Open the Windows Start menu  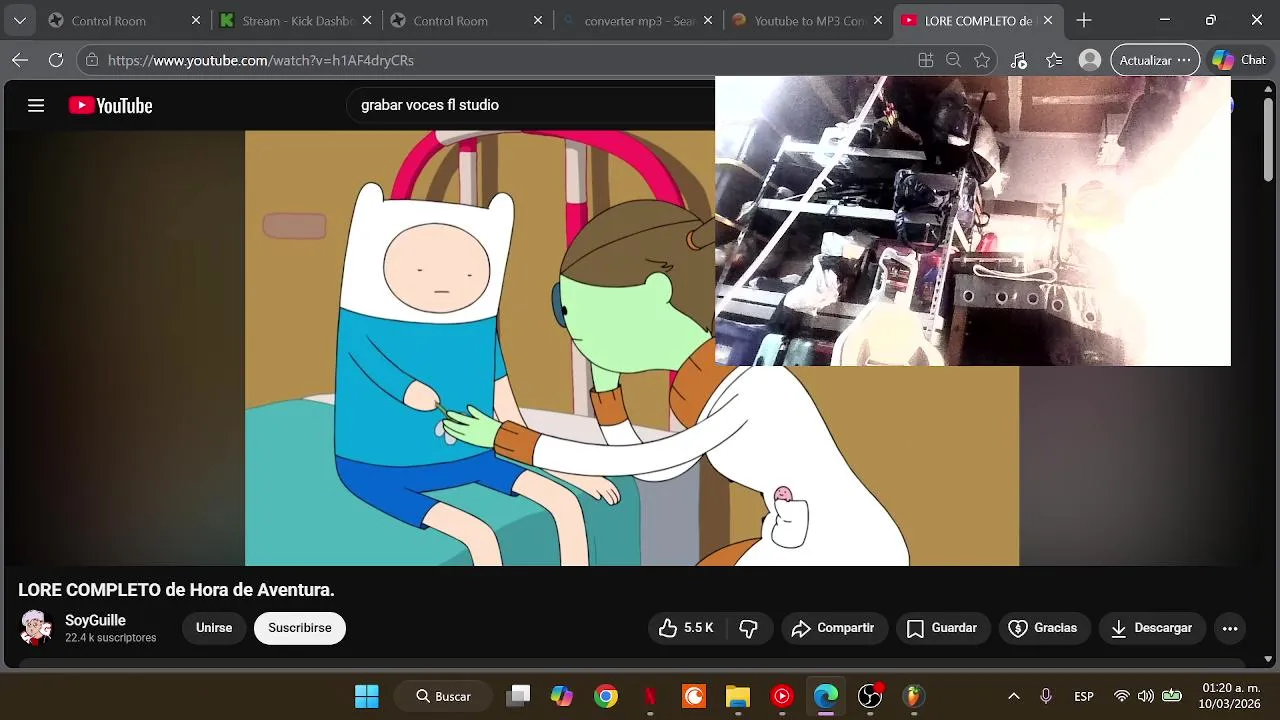(367, 696)
